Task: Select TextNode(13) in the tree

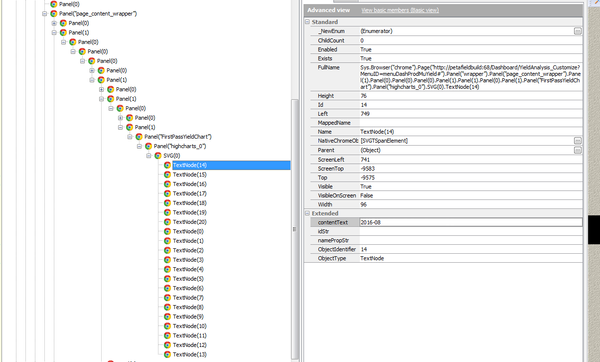Action: click(189, 355)
